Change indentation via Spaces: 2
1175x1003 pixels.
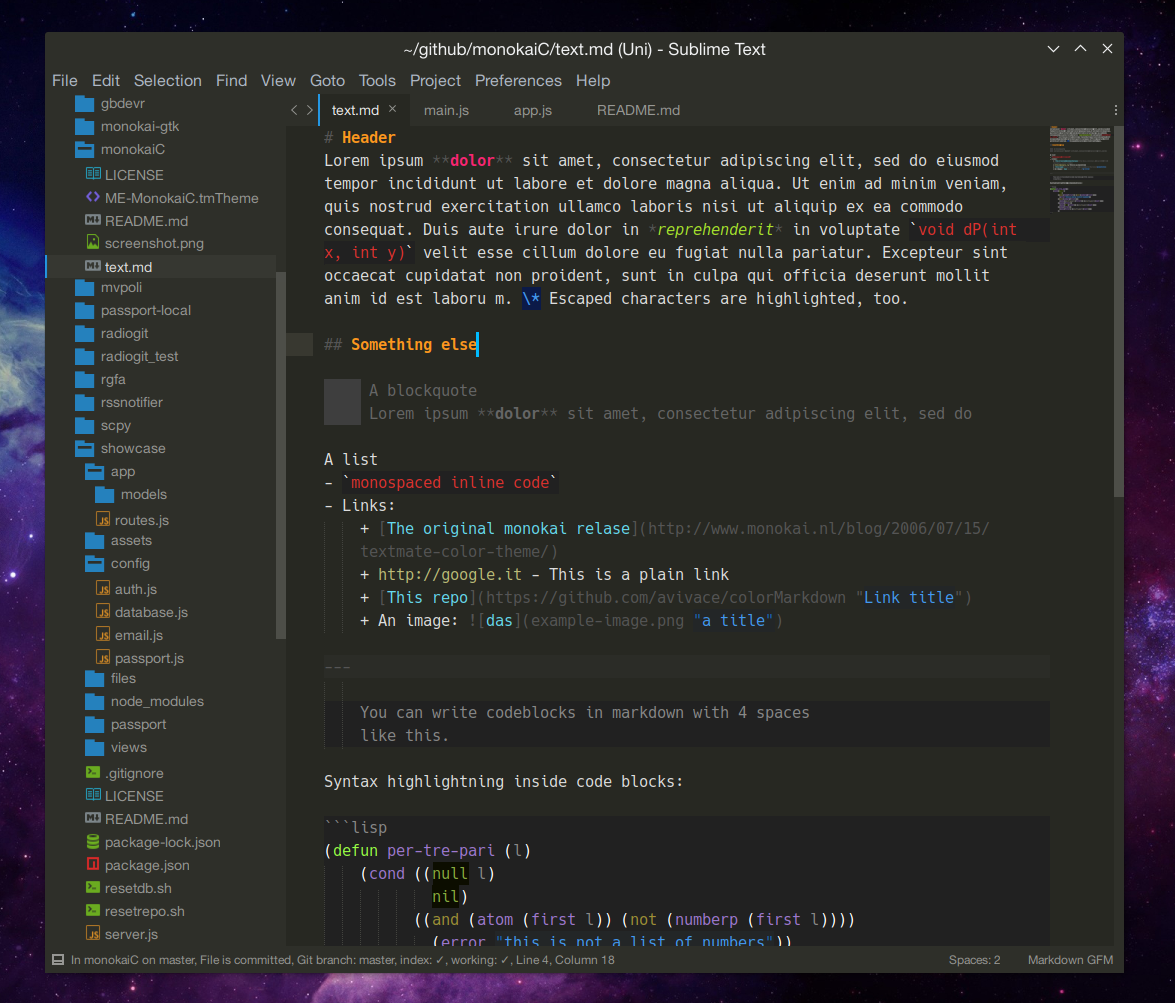coord(973,960)
